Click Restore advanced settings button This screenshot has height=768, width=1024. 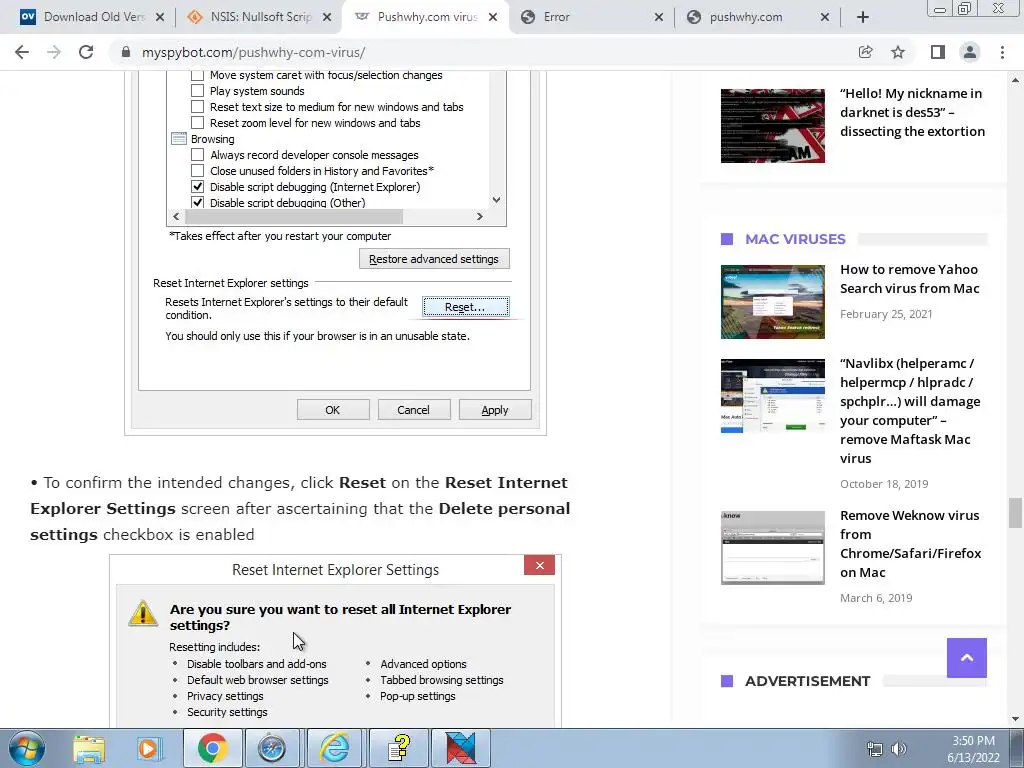coord(434,259)
